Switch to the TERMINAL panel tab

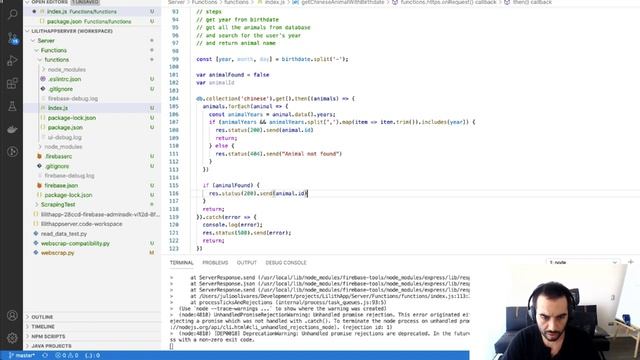click(x=182, y=263)
